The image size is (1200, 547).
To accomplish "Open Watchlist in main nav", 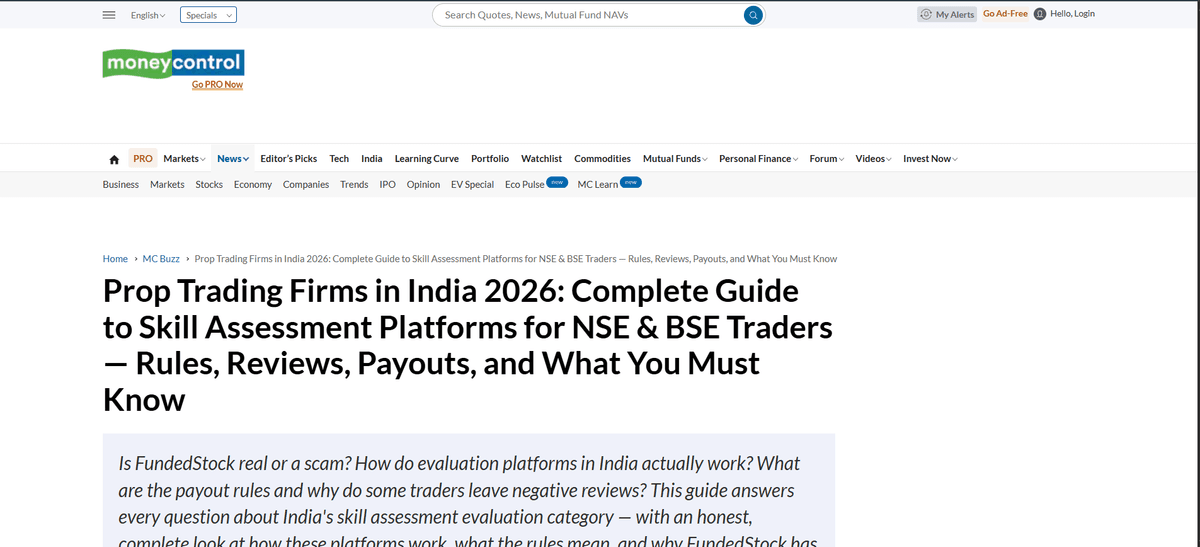I will [x=541, y=159].
